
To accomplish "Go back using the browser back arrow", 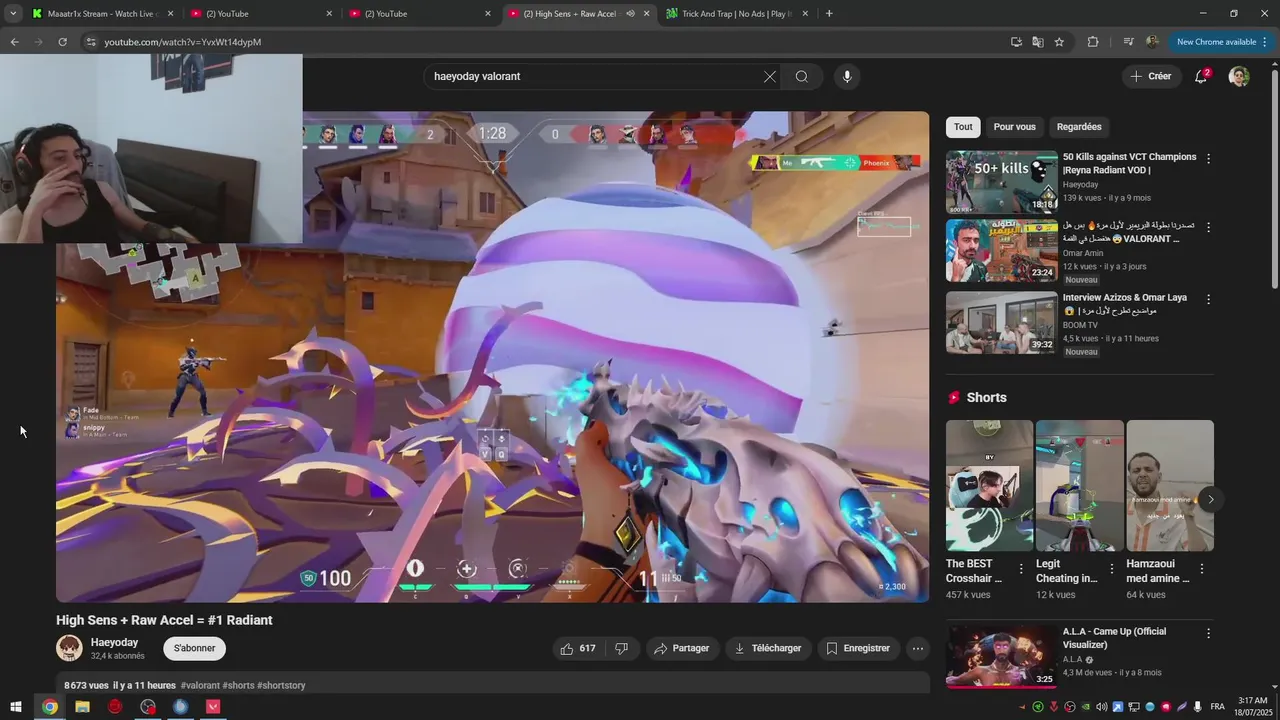I will [x=14, y=42].
